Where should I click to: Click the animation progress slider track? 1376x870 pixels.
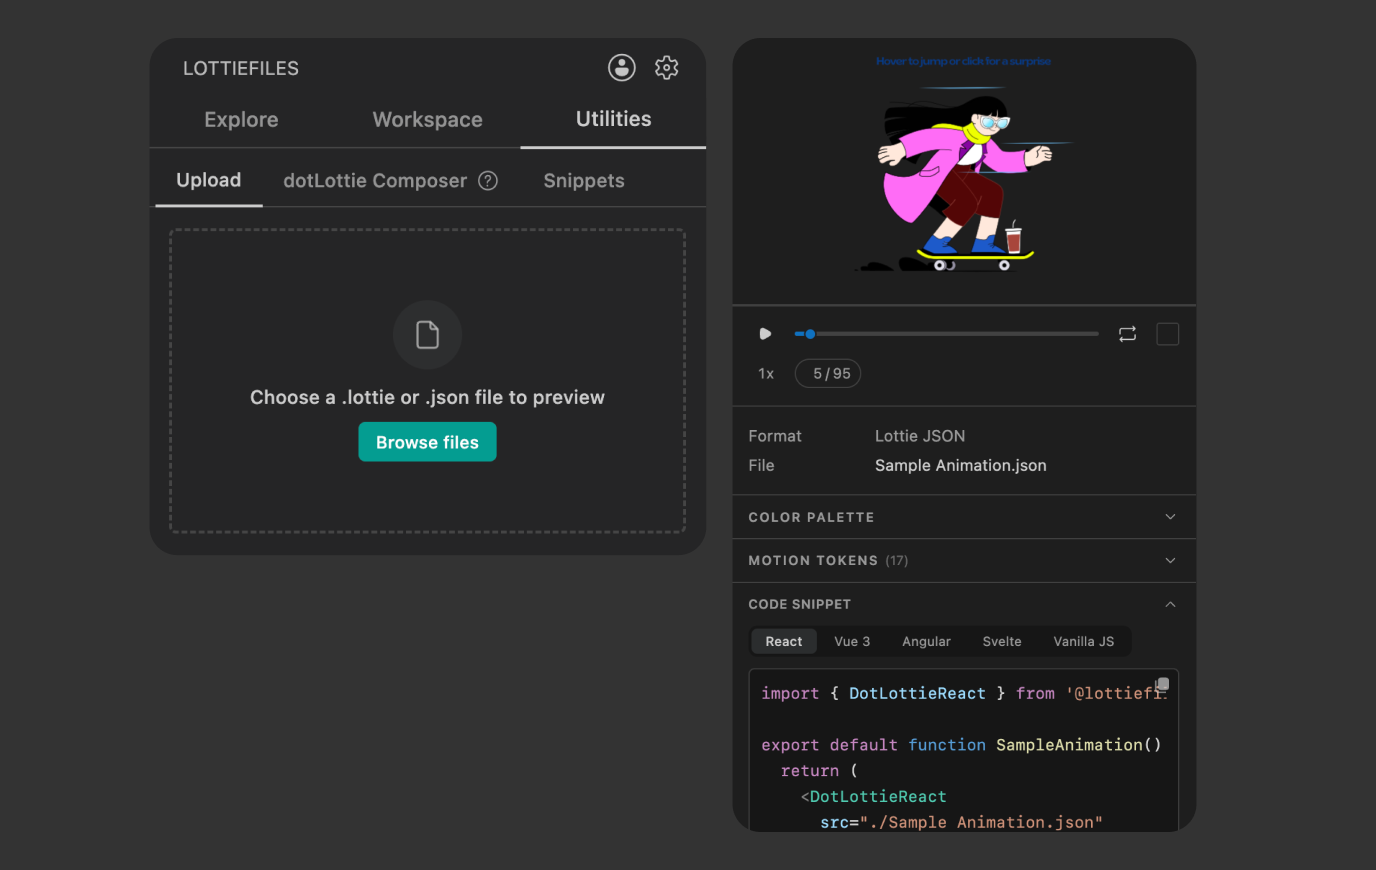pos(946,334)
